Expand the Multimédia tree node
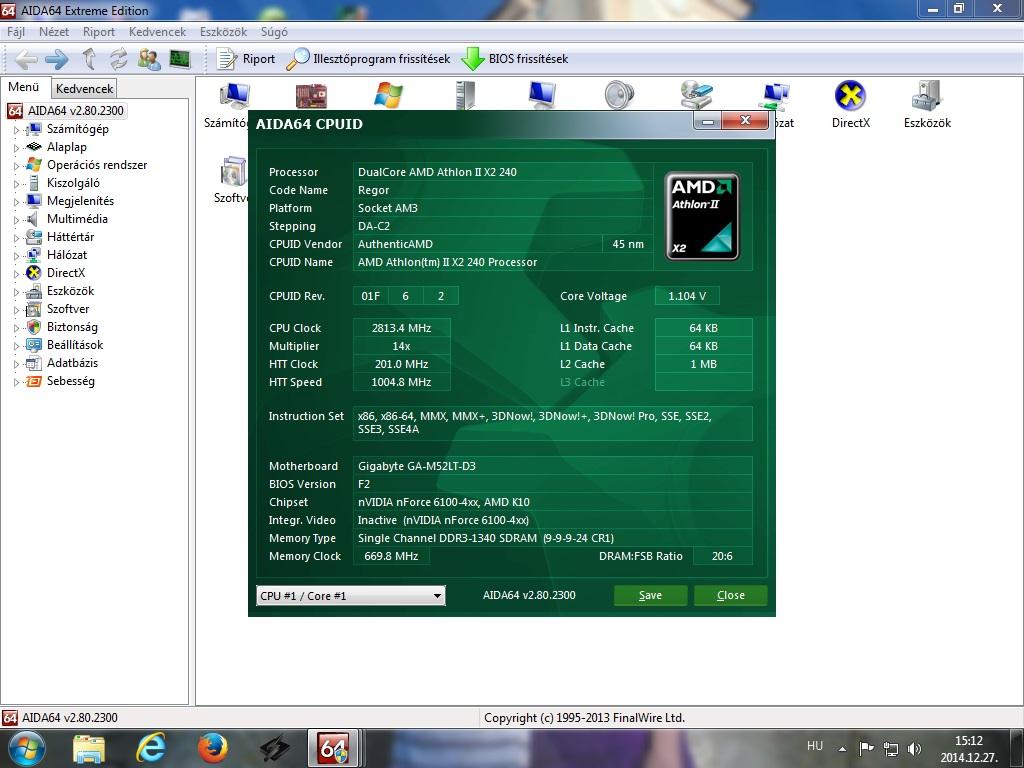This screenshot has height=768, width=1024. [16, 219]
